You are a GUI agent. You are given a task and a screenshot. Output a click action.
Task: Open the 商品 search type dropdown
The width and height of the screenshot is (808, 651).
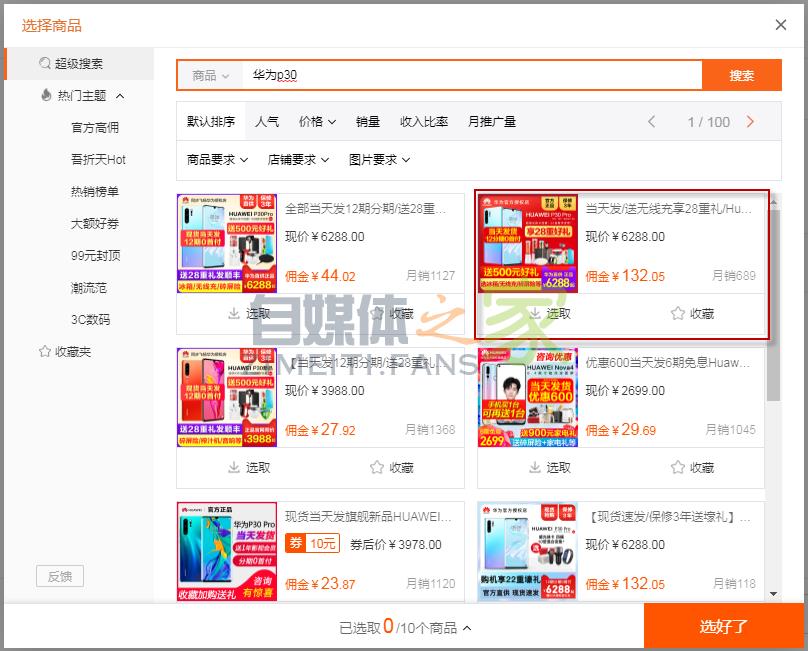210,76
